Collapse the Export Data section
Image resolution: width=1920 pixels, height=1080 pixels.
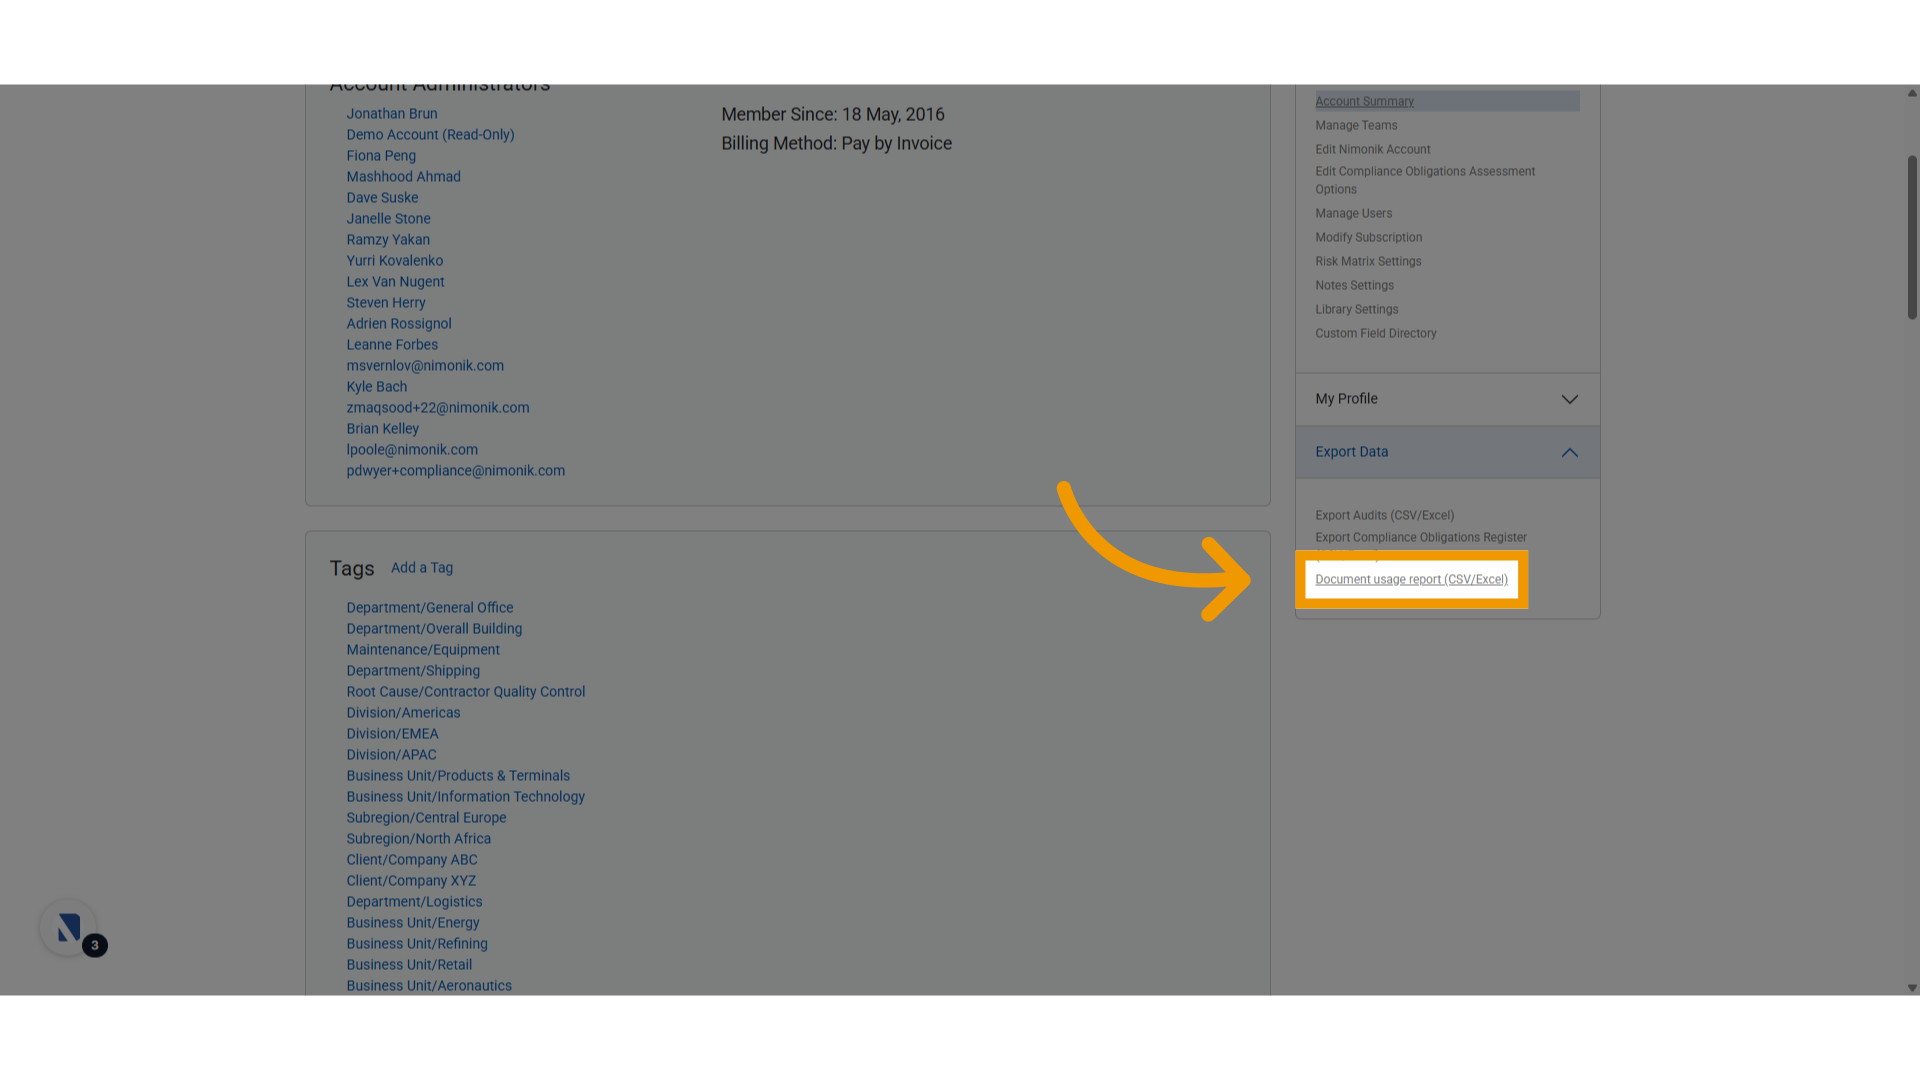tap(1569, 453)
